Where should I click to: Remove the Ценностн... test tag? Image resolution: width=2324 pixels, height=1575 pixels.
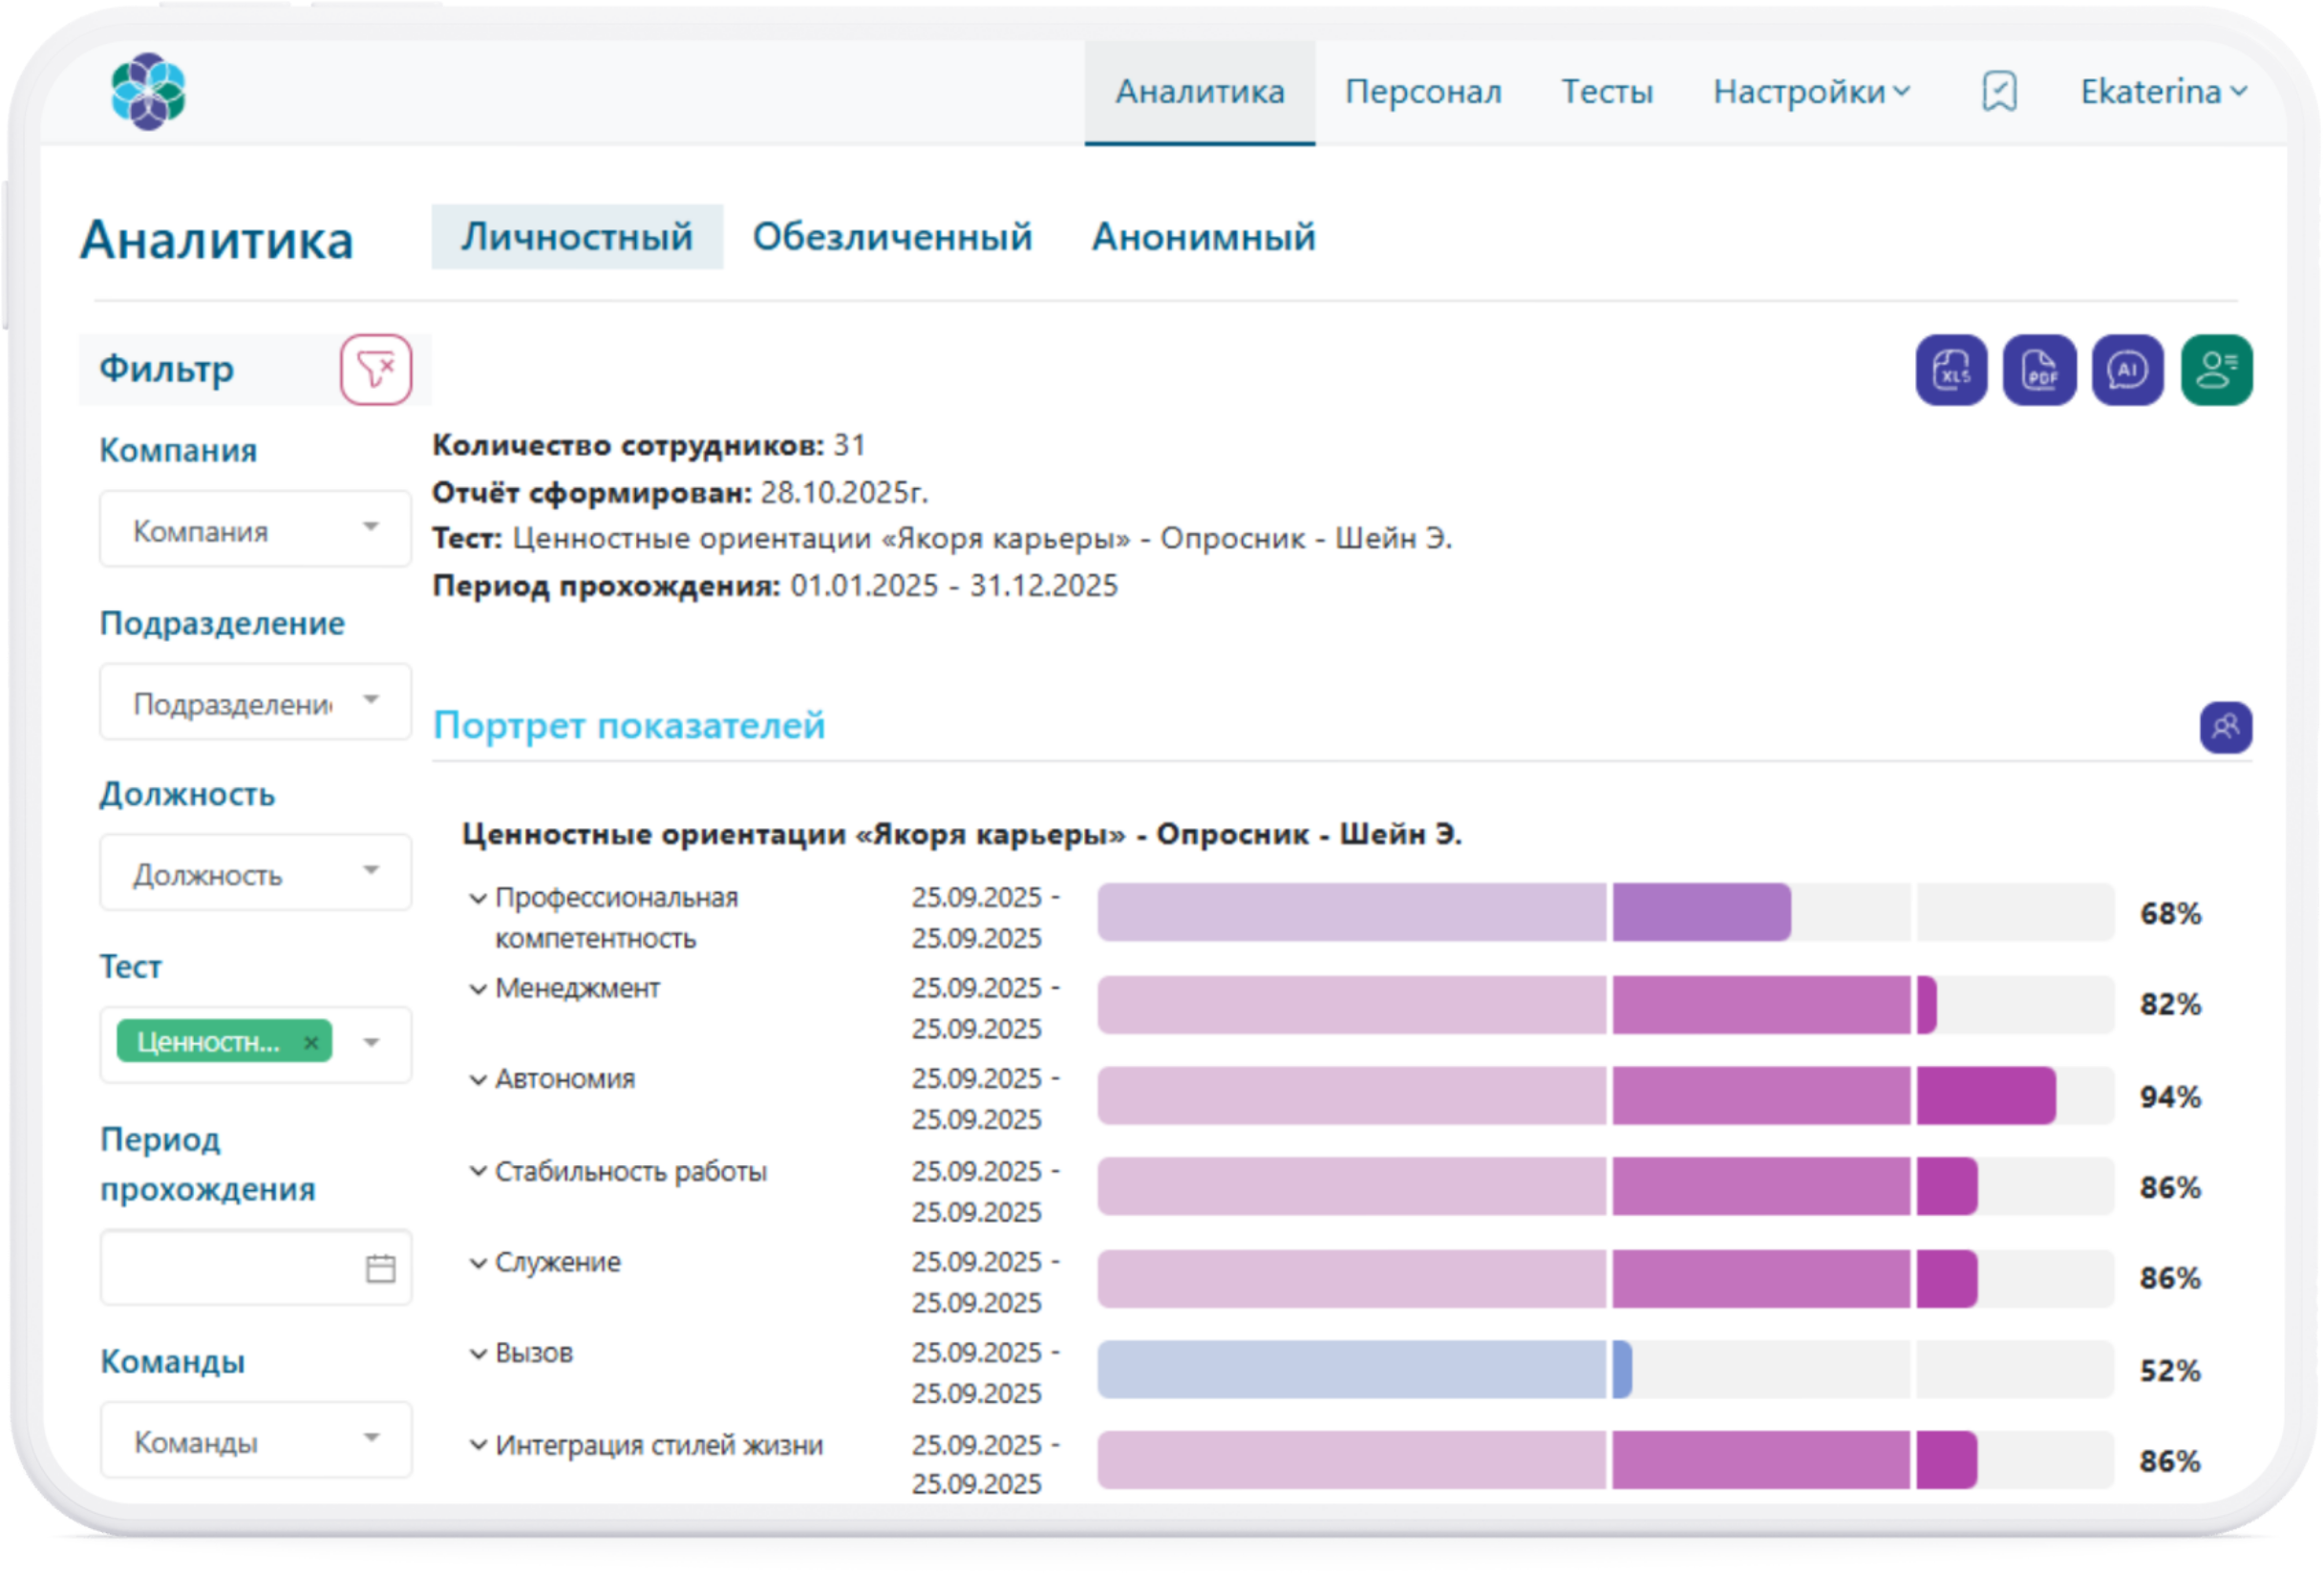[x=311, y=1042]
